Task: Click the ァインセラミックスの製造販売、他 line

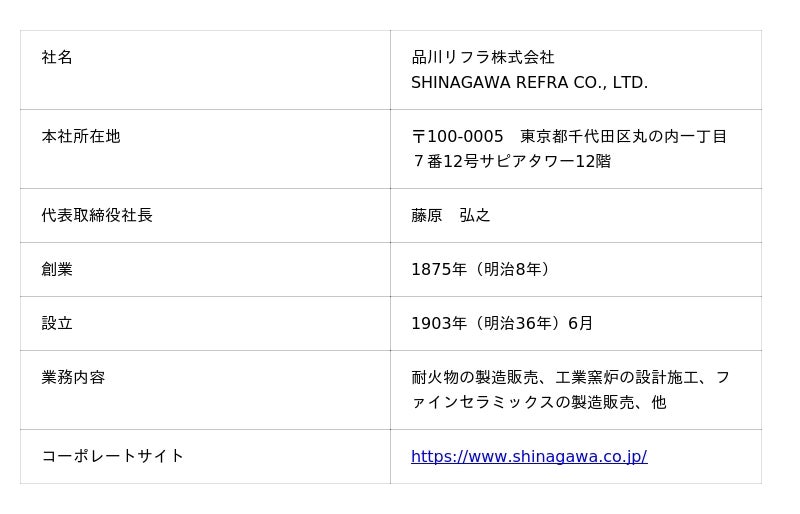Action: point(538,403)
